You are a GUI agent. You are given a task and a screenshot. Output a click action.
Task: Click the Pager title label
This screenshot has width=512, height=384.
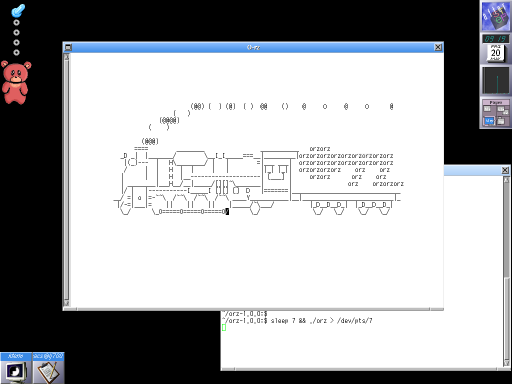click(496, 103)
